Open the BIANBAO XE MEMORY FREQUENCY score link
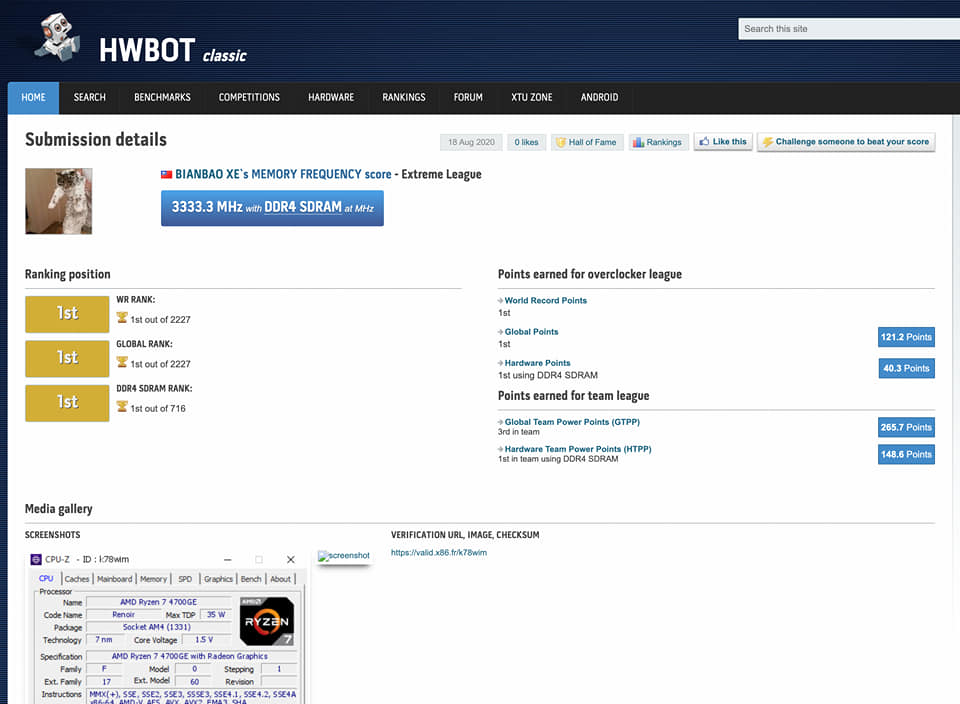The height and width of the screenshot is (704, 960). point(283,174)
